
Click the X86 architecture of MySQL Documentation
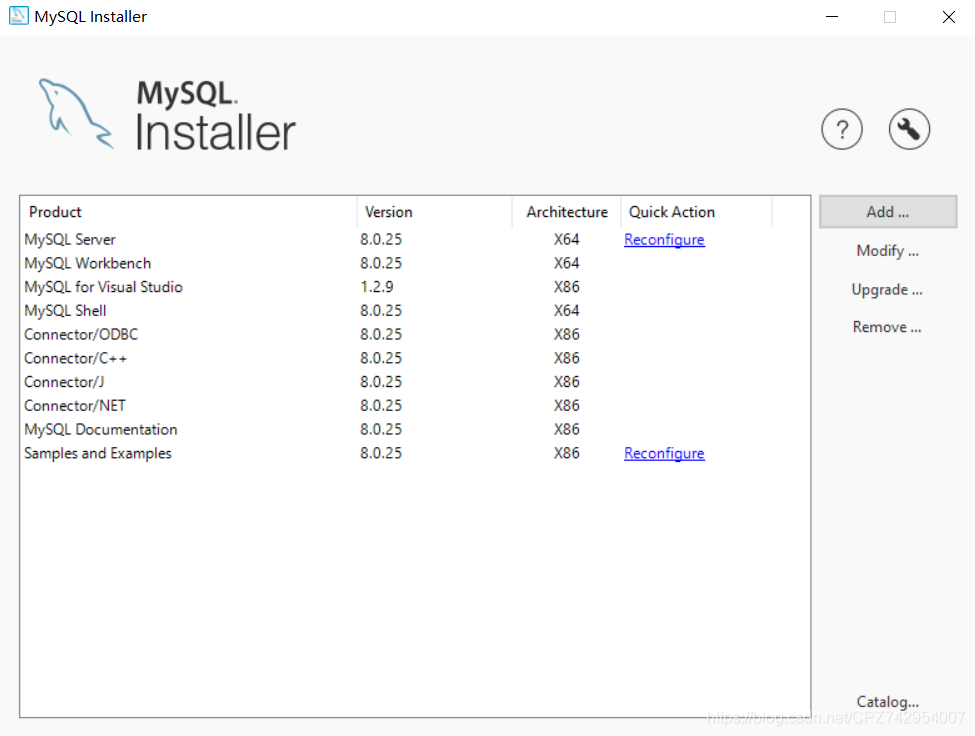(566, 430)
